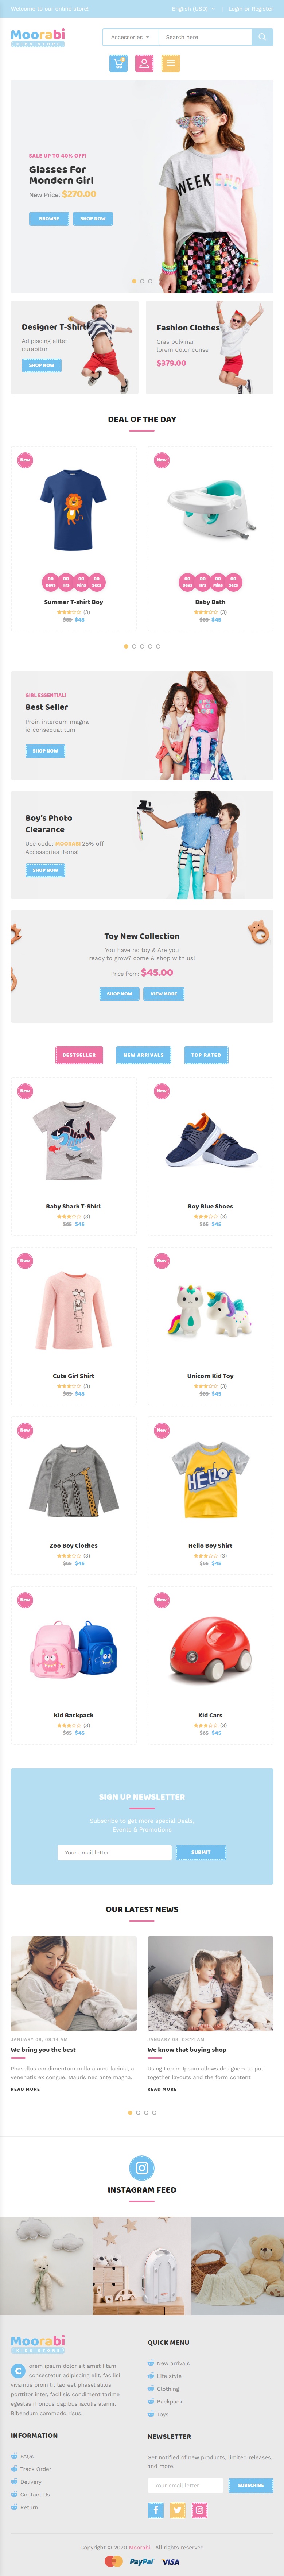Click the newsletter Submit button
Screen dimensions: 284x2576
(201, 1852)
